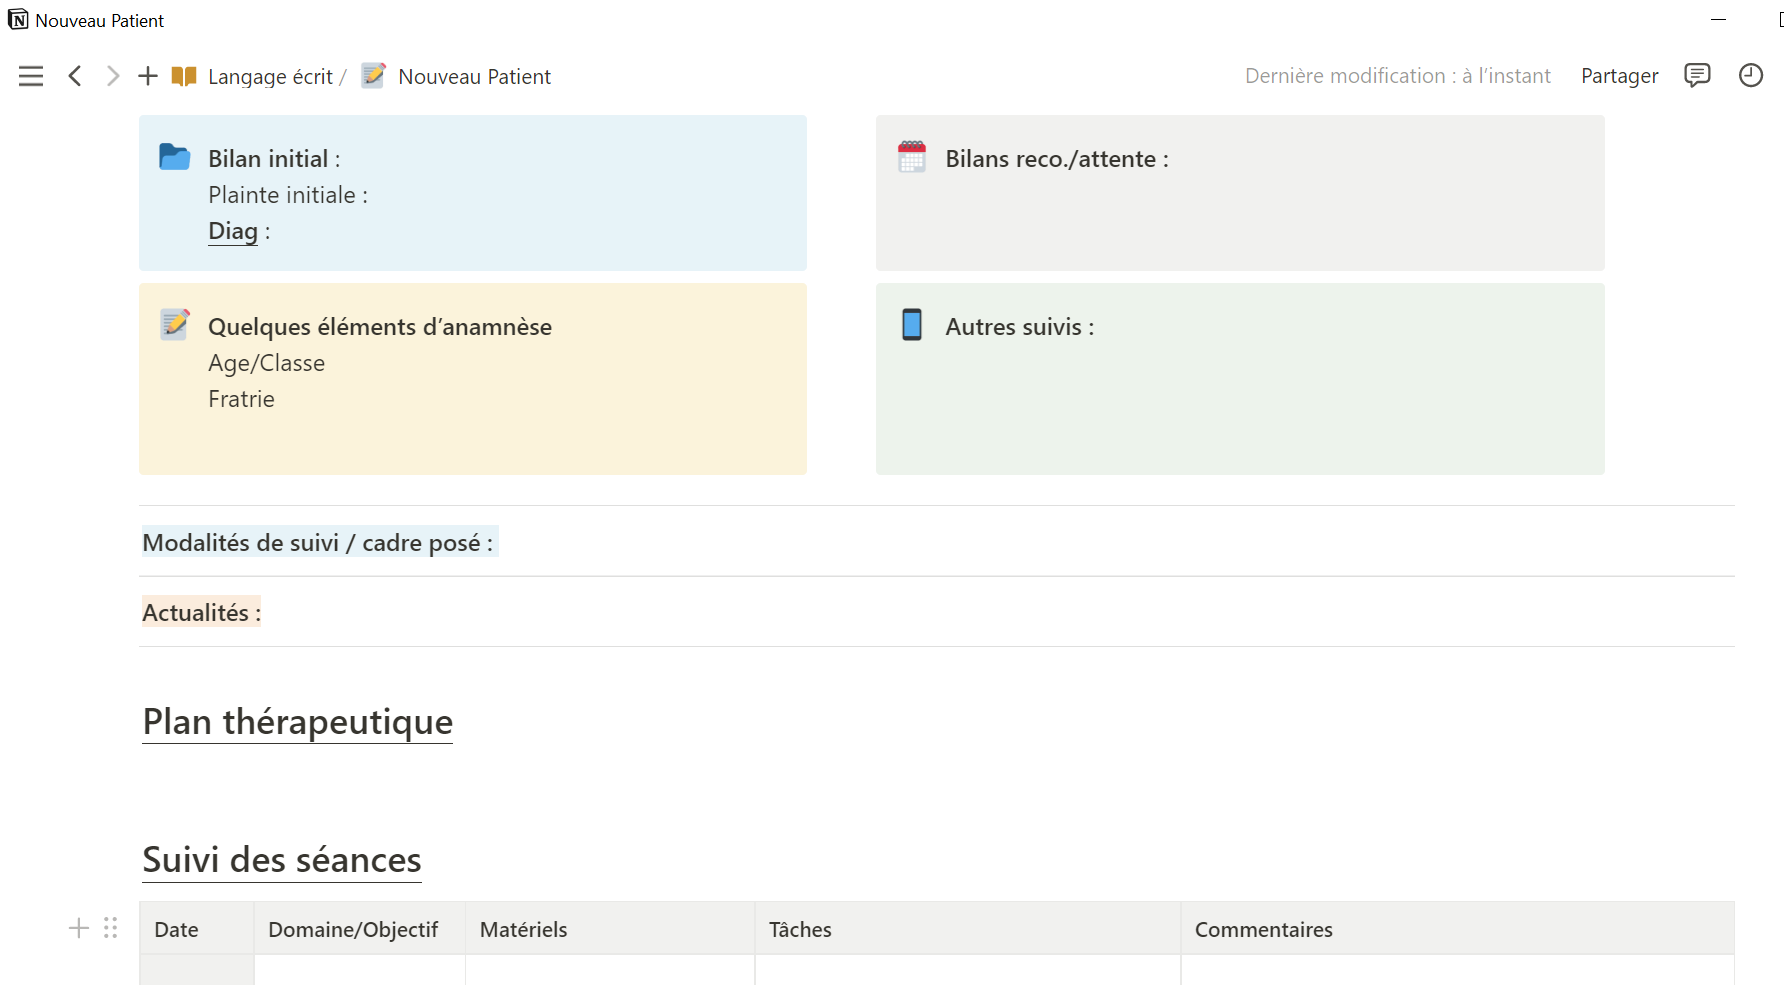Add a block above the table
The width and height of the screenshot is (1784, 985).
point(79,928)
